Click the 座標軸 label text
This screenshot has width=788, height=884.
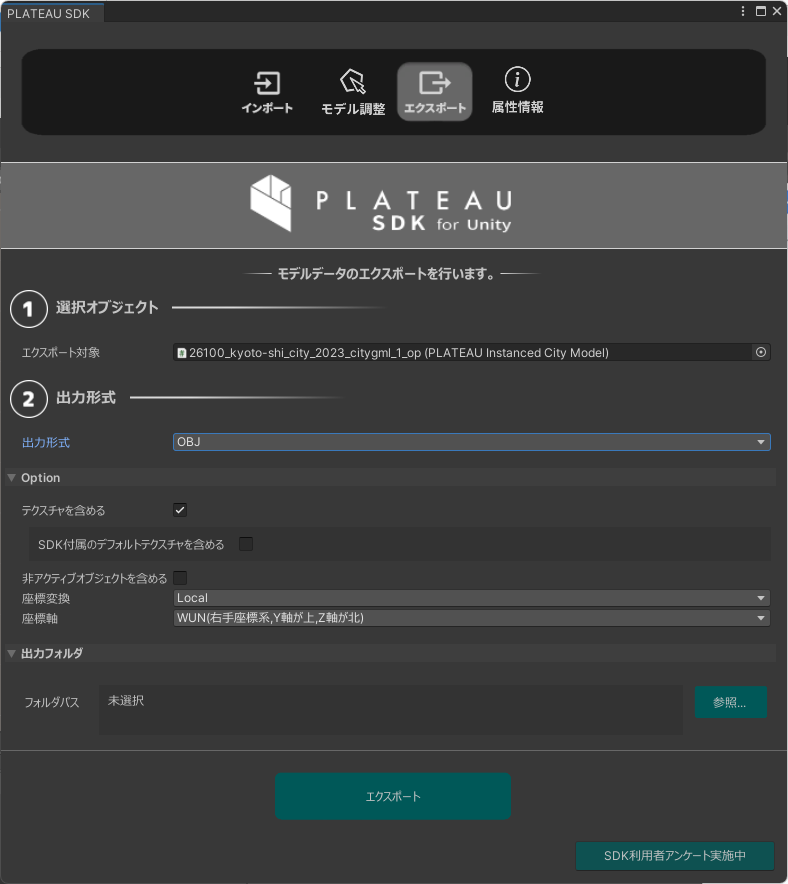[39, 618]
